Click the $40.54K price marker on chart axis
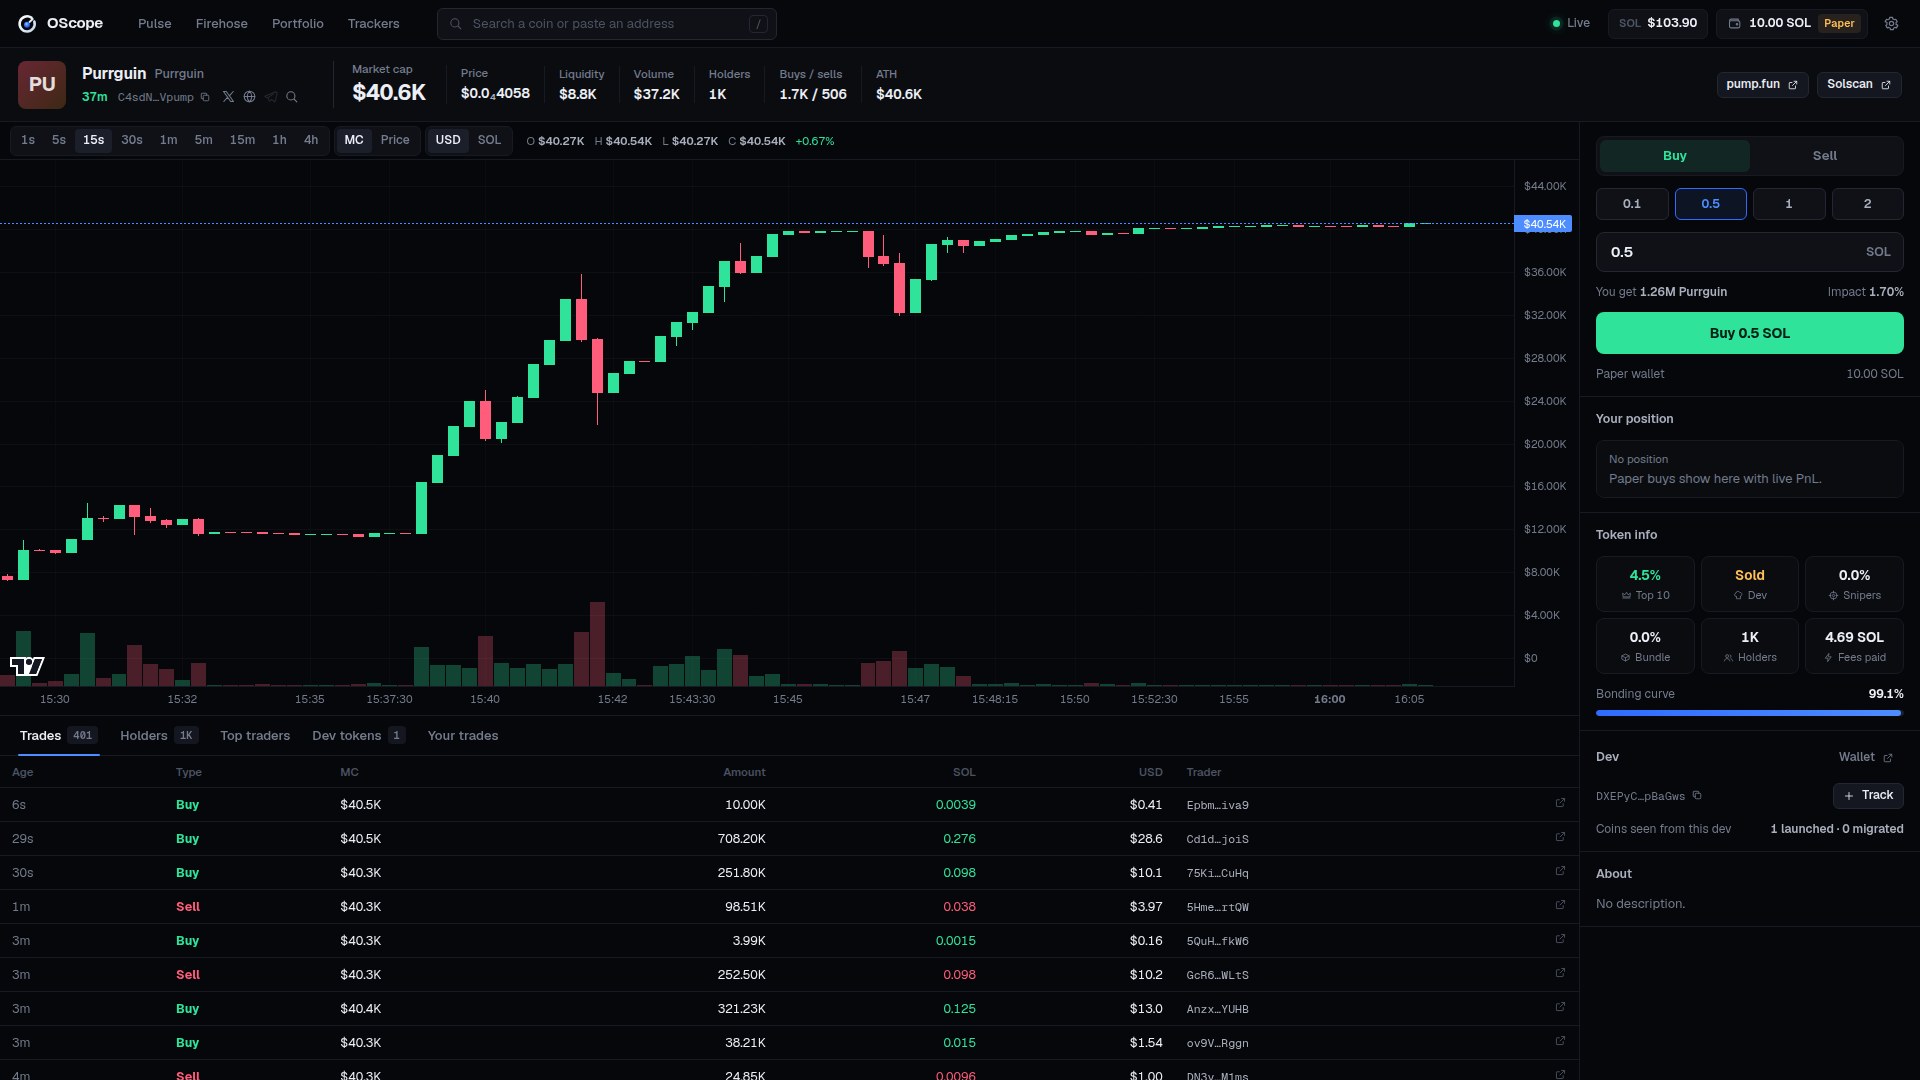The width and height of the screenshot is (1920, 1080). click(1543, 224)
